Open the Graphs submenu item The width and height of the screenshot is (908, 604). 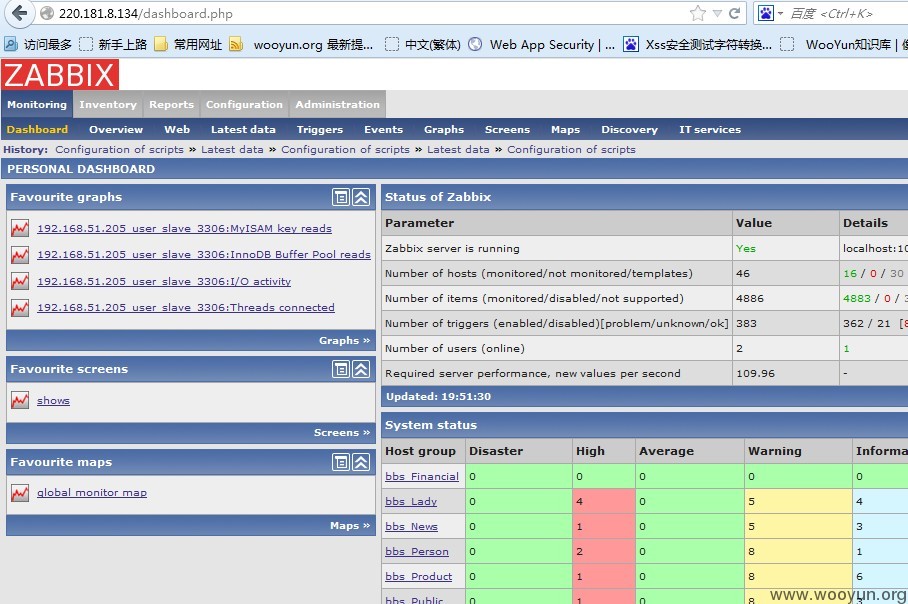click(444, 130)
